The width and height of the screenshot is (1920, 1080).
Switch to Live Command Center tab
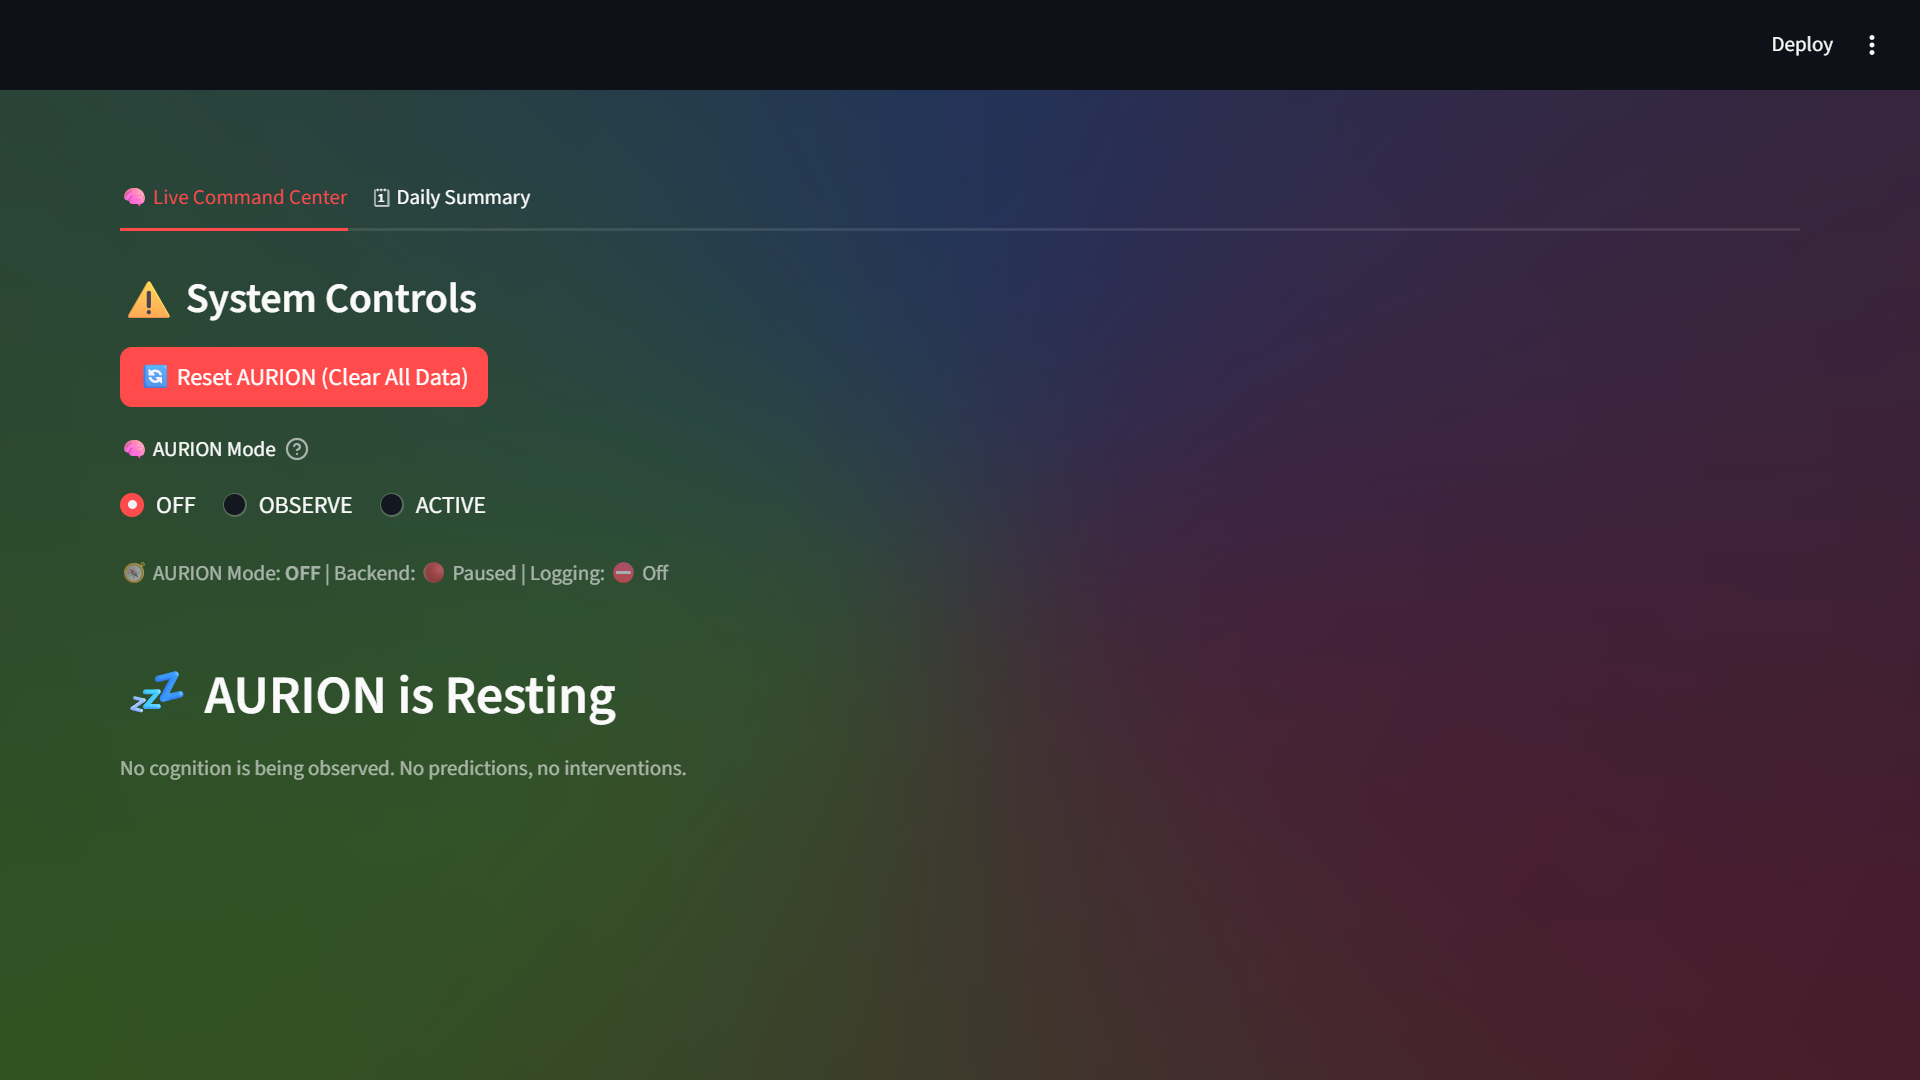(x=249, y=197)
